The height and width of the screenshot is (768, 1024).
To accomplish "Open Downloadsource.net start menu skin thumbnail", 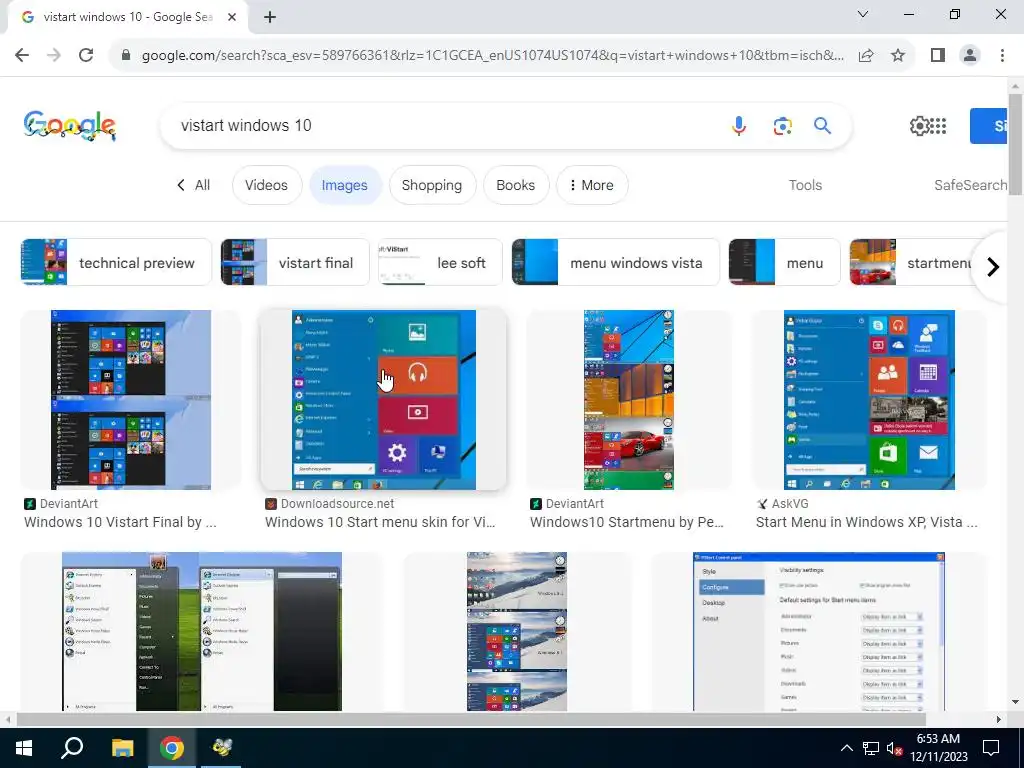I will (x=383, y=400).
